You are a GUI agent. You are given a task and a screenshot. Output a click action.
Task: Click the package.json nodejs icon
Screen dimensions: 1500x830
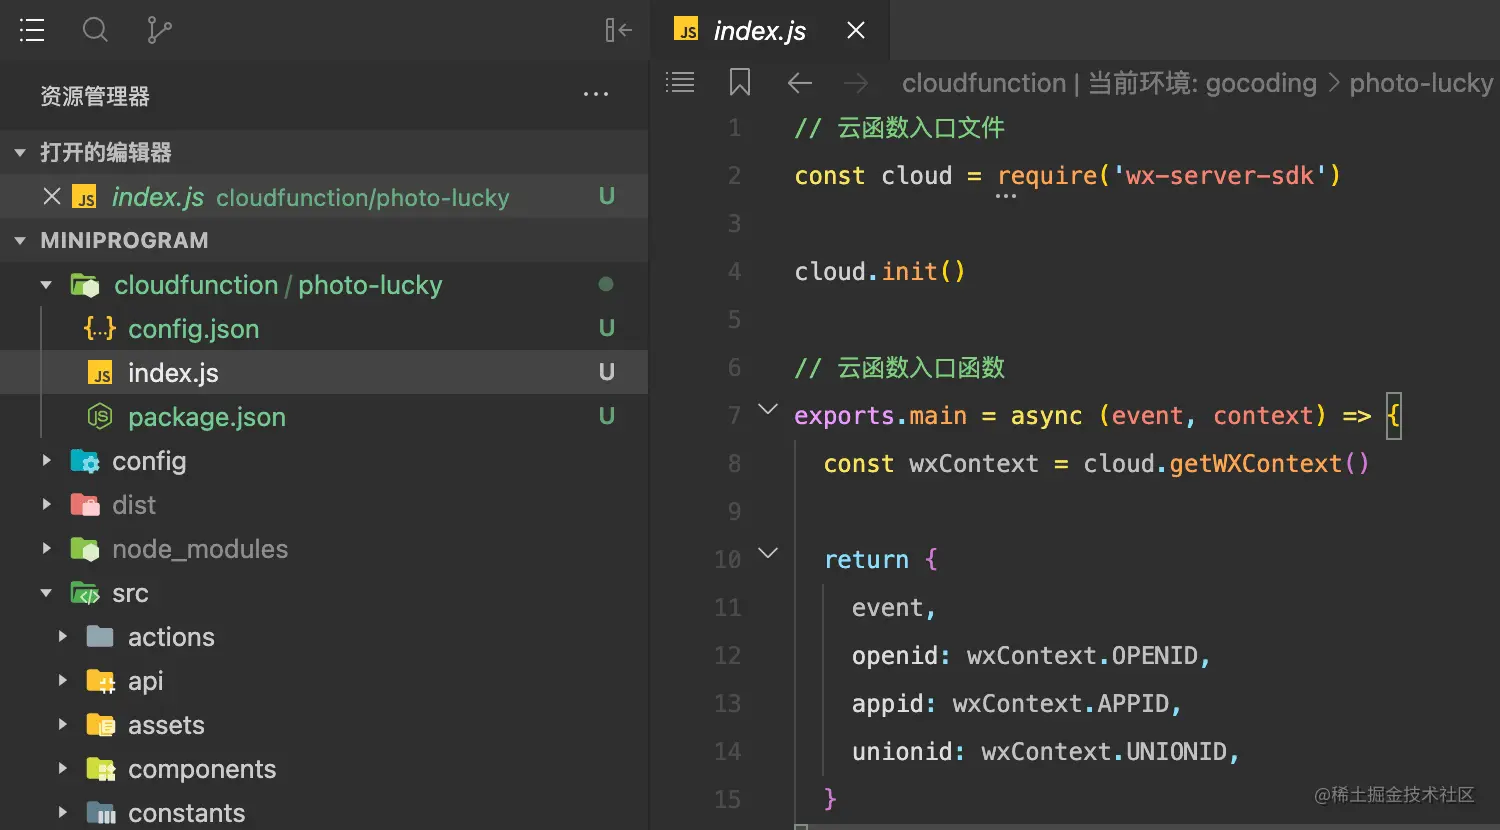[x=100, y=417]
